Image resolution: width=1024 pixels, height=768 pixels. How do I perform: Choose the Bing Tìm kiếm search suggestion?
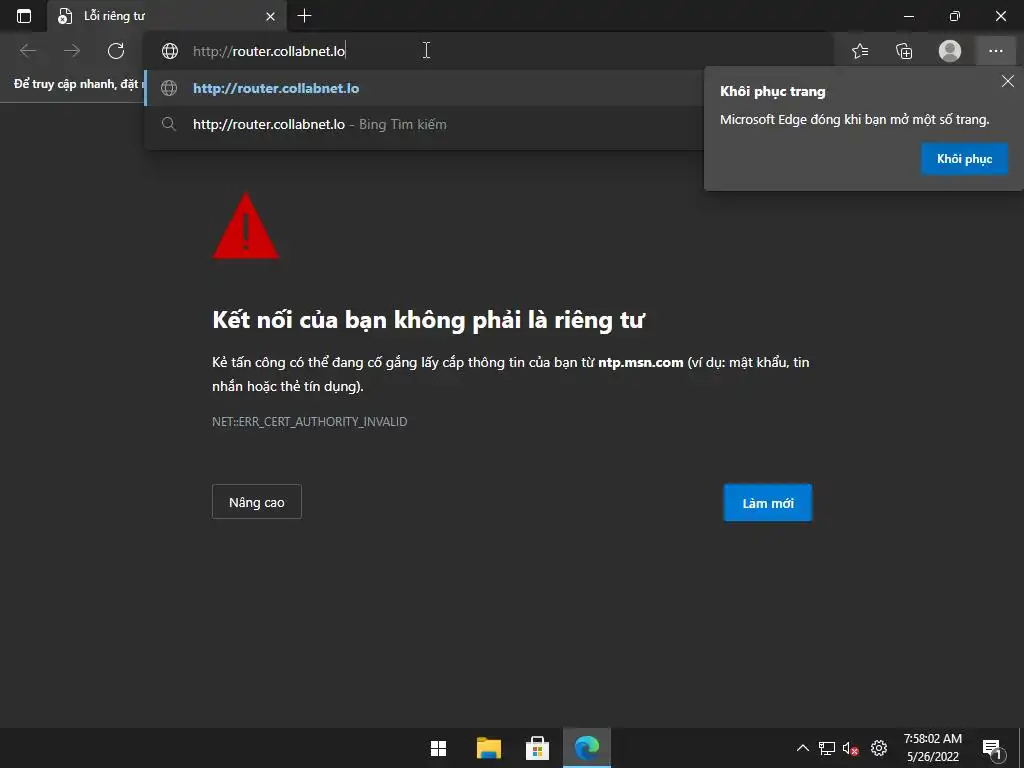[423, 124]
